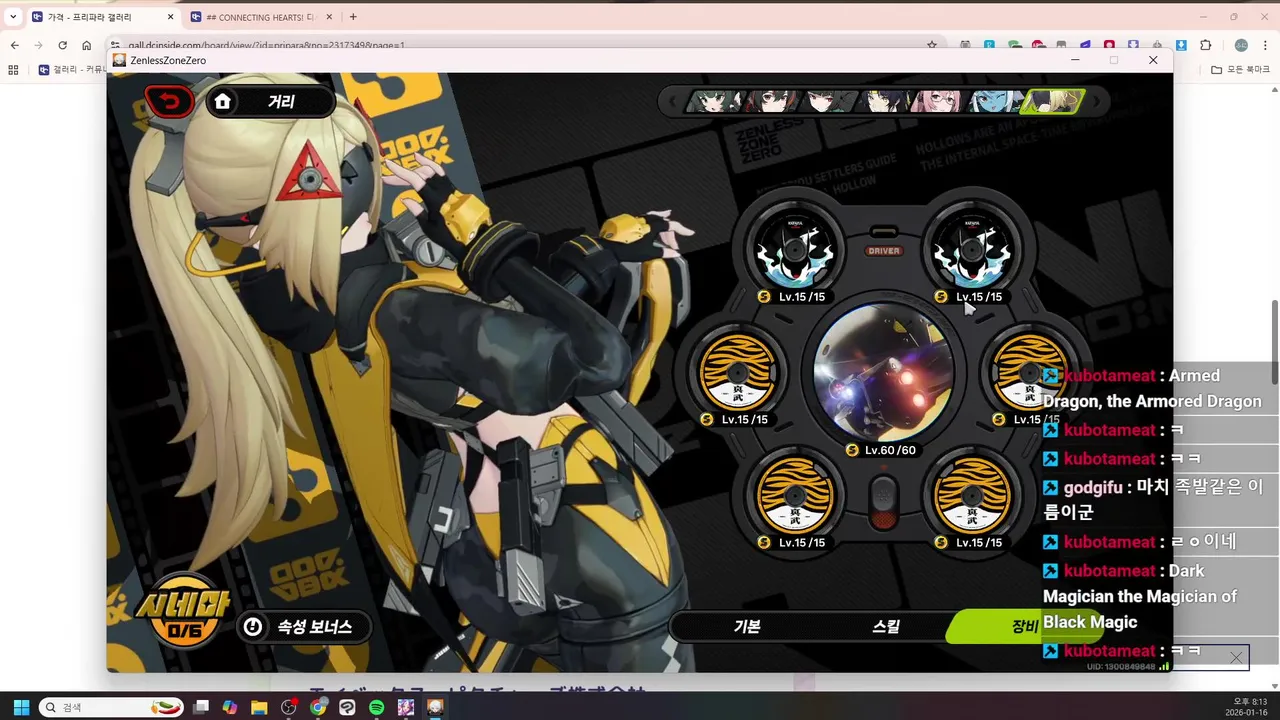Click the Chrome tab list dropdown arrow
The image size is (1280, 720).
[x=13, y=17]
